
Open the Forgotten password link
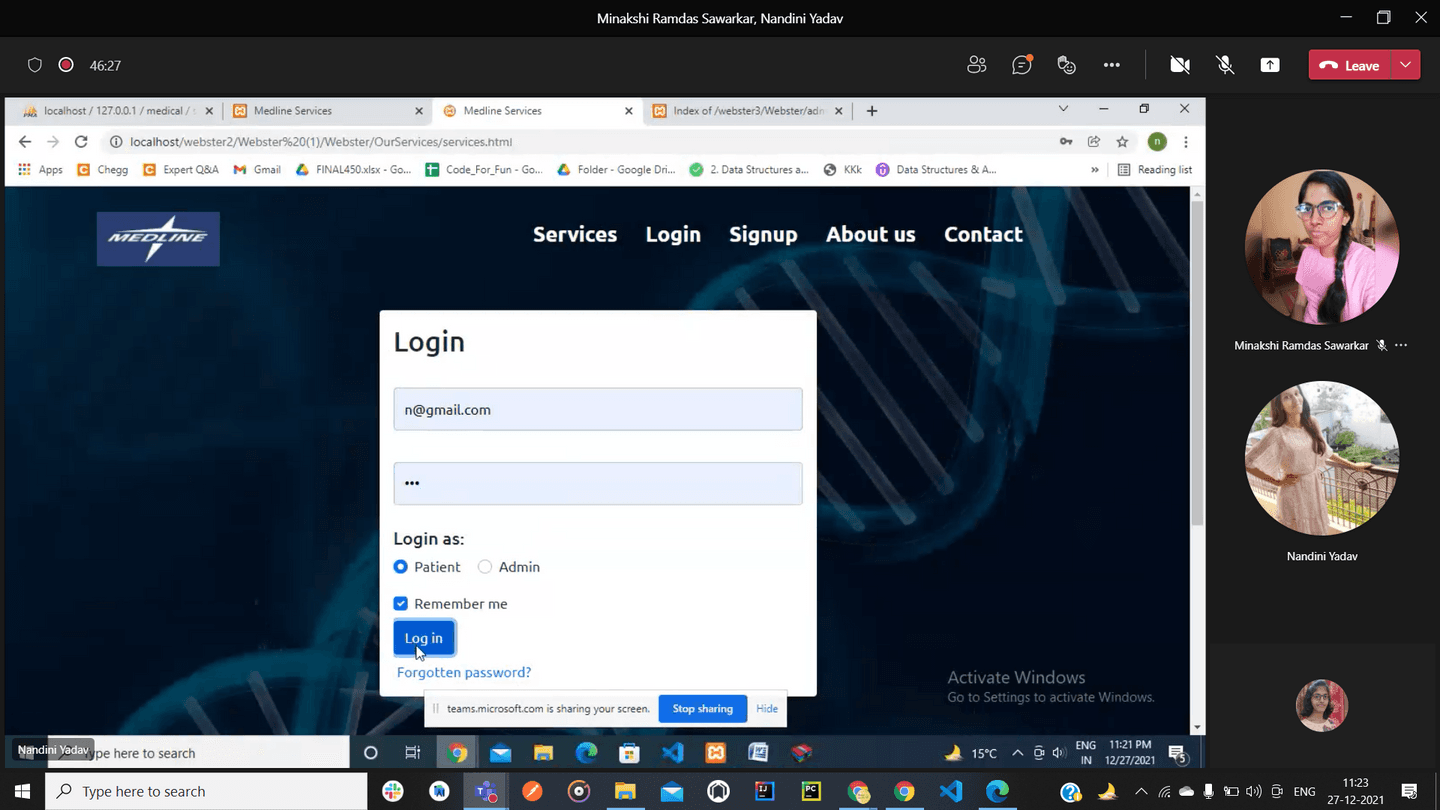464,672
